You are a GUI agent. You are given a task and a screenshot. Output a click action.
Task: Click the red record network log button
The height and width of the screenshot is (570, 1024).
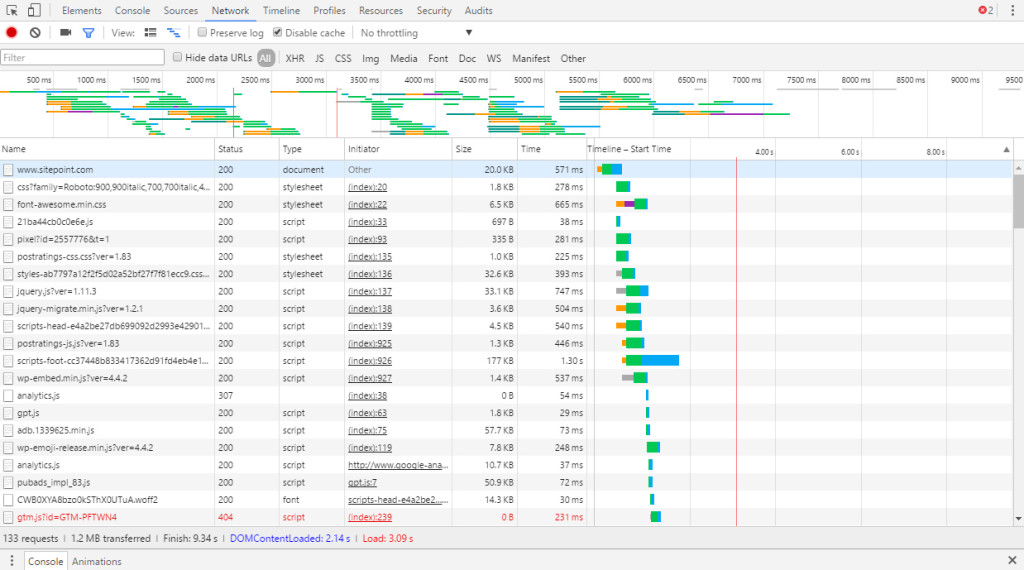coord(12,33)
